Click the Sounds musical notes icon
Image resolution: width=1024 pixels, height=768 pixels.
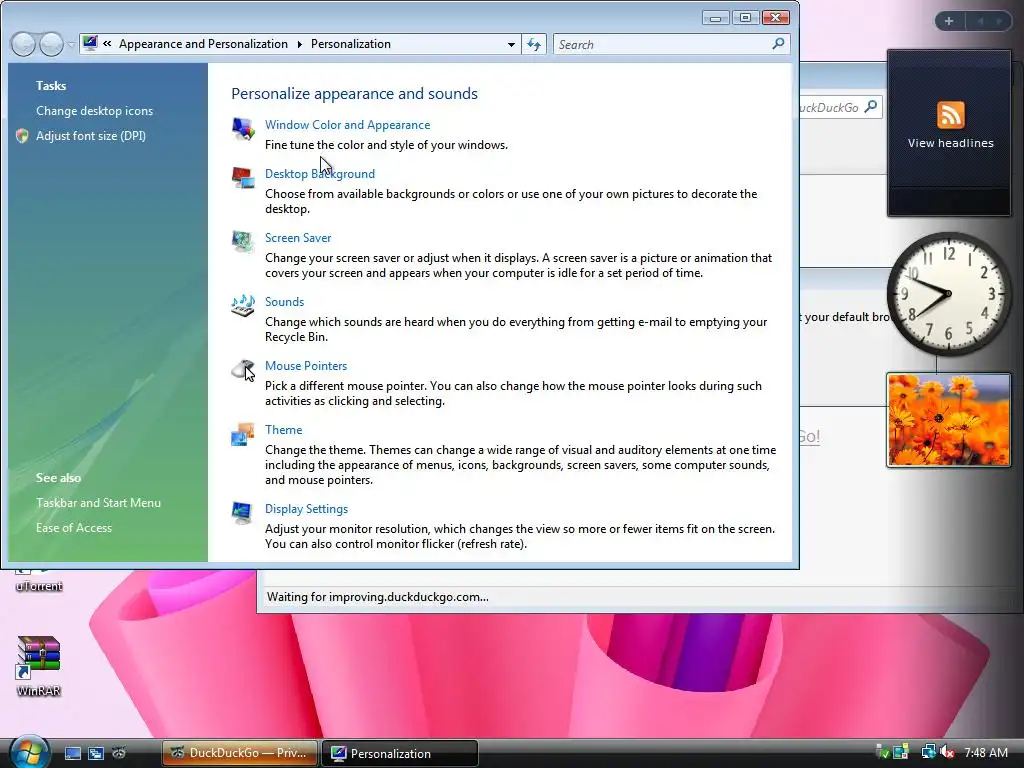click(243, 305)
